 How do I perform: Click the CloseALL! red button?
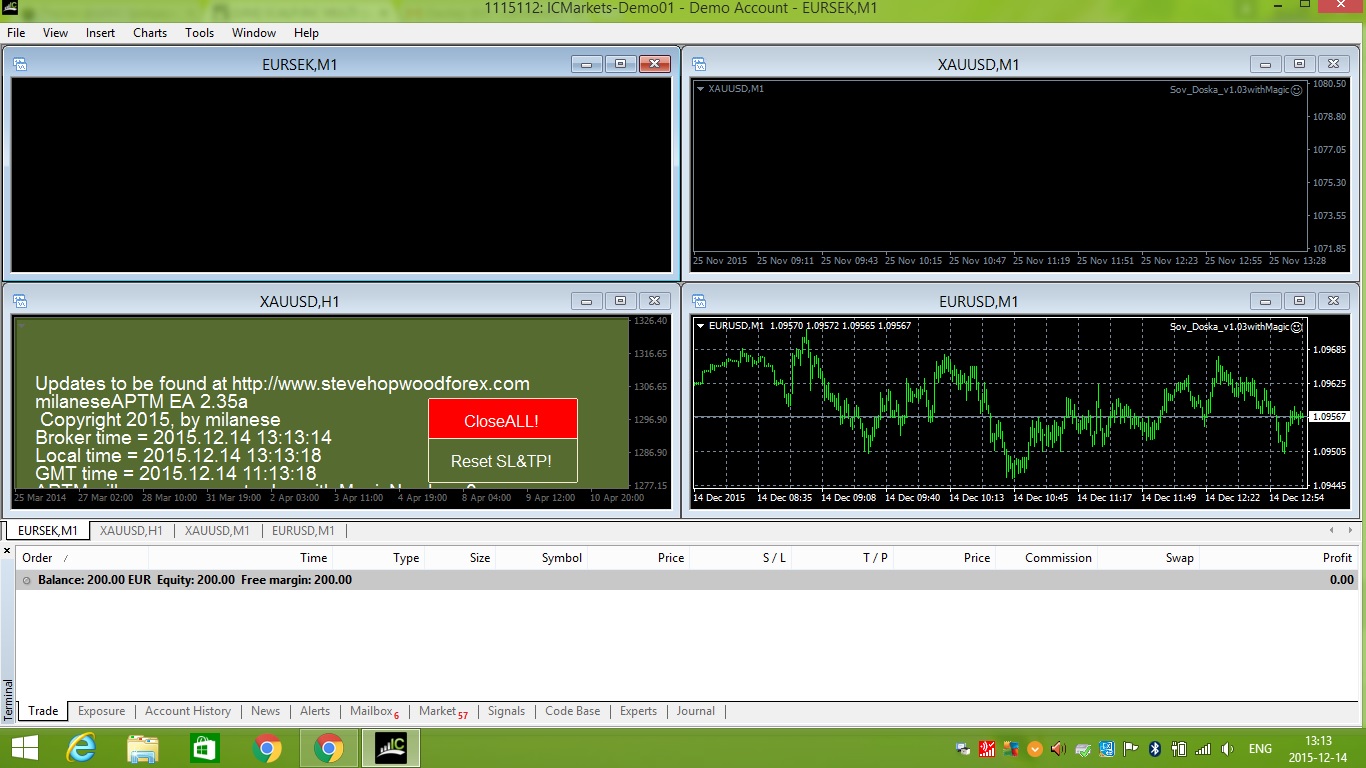point(502,419)
